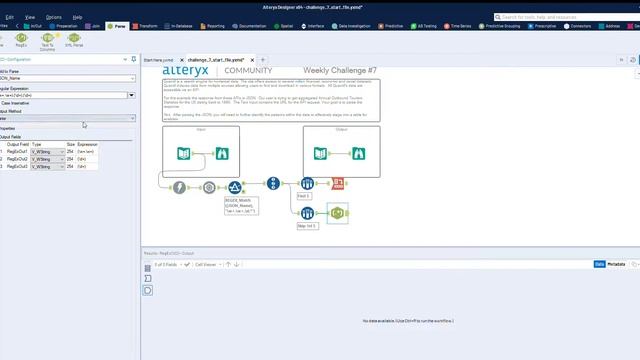
Task: Click the RegEx_Match annotation on canvas
Action: [241, 206]
